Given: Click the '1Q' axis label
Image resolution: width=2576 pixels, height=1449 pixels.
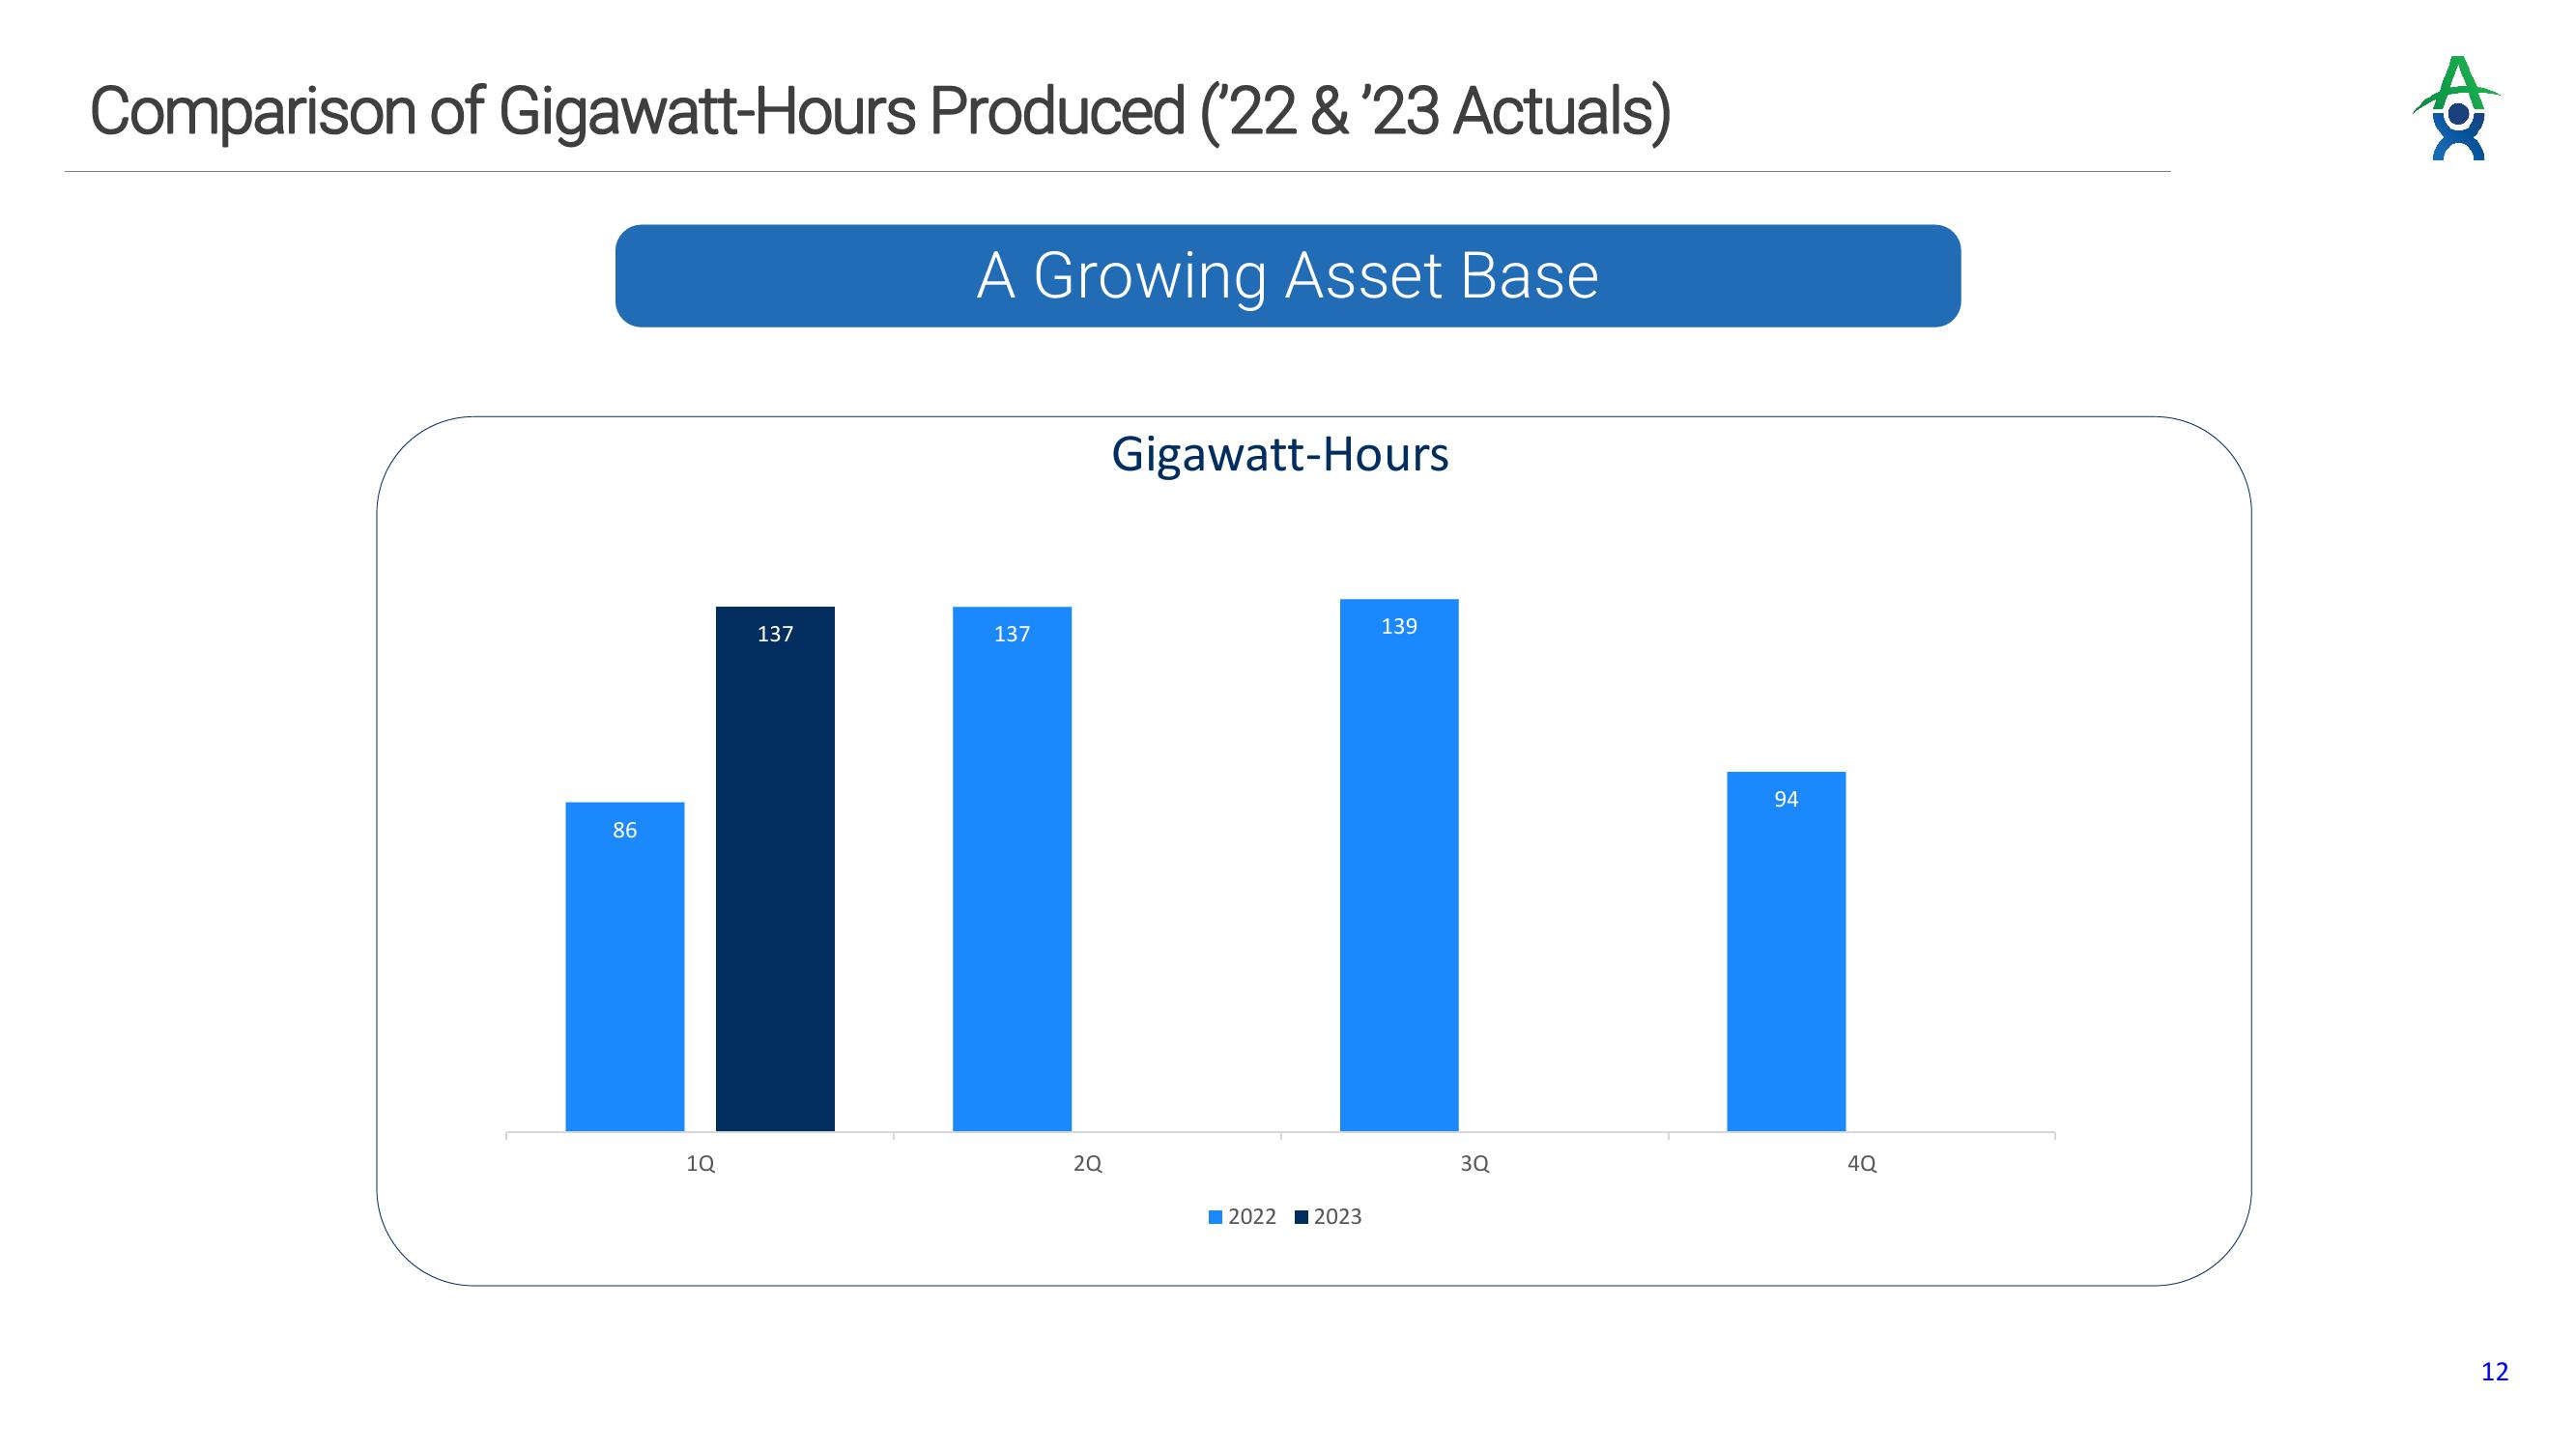Looking at the screenshot, I should click(x=700, y=1164).
